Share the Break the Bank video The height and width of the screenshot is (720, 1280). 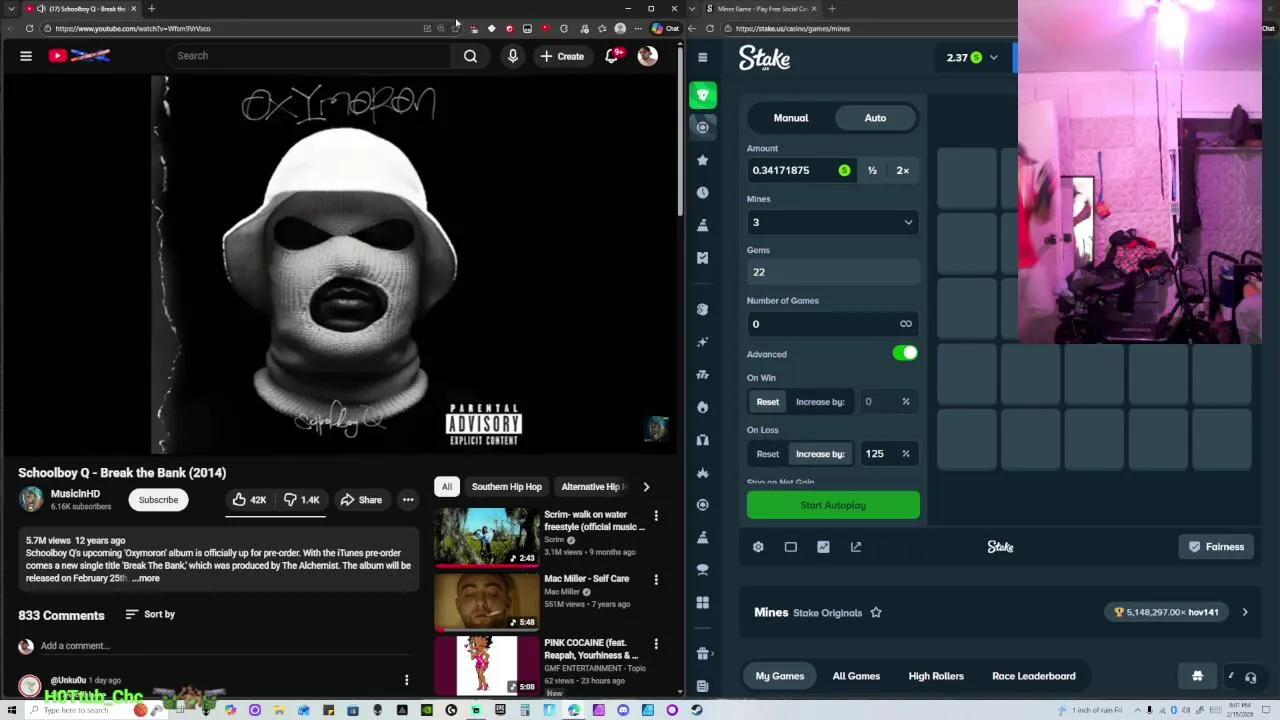coord(360,500)
